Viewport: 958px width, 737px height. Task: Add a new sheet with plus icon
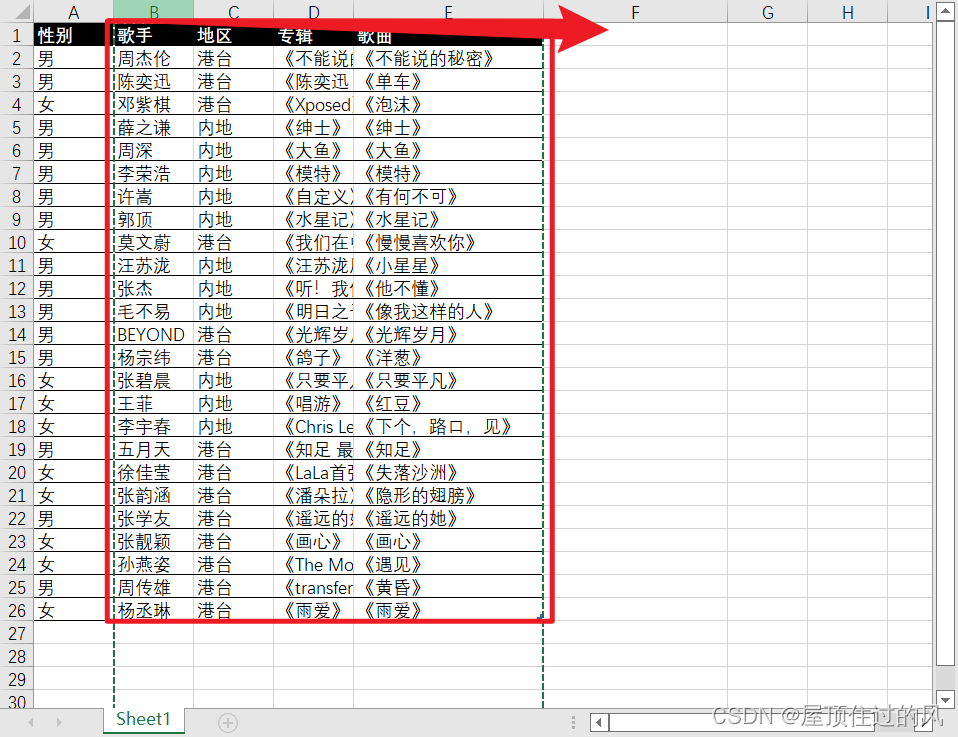click(228, 723)
